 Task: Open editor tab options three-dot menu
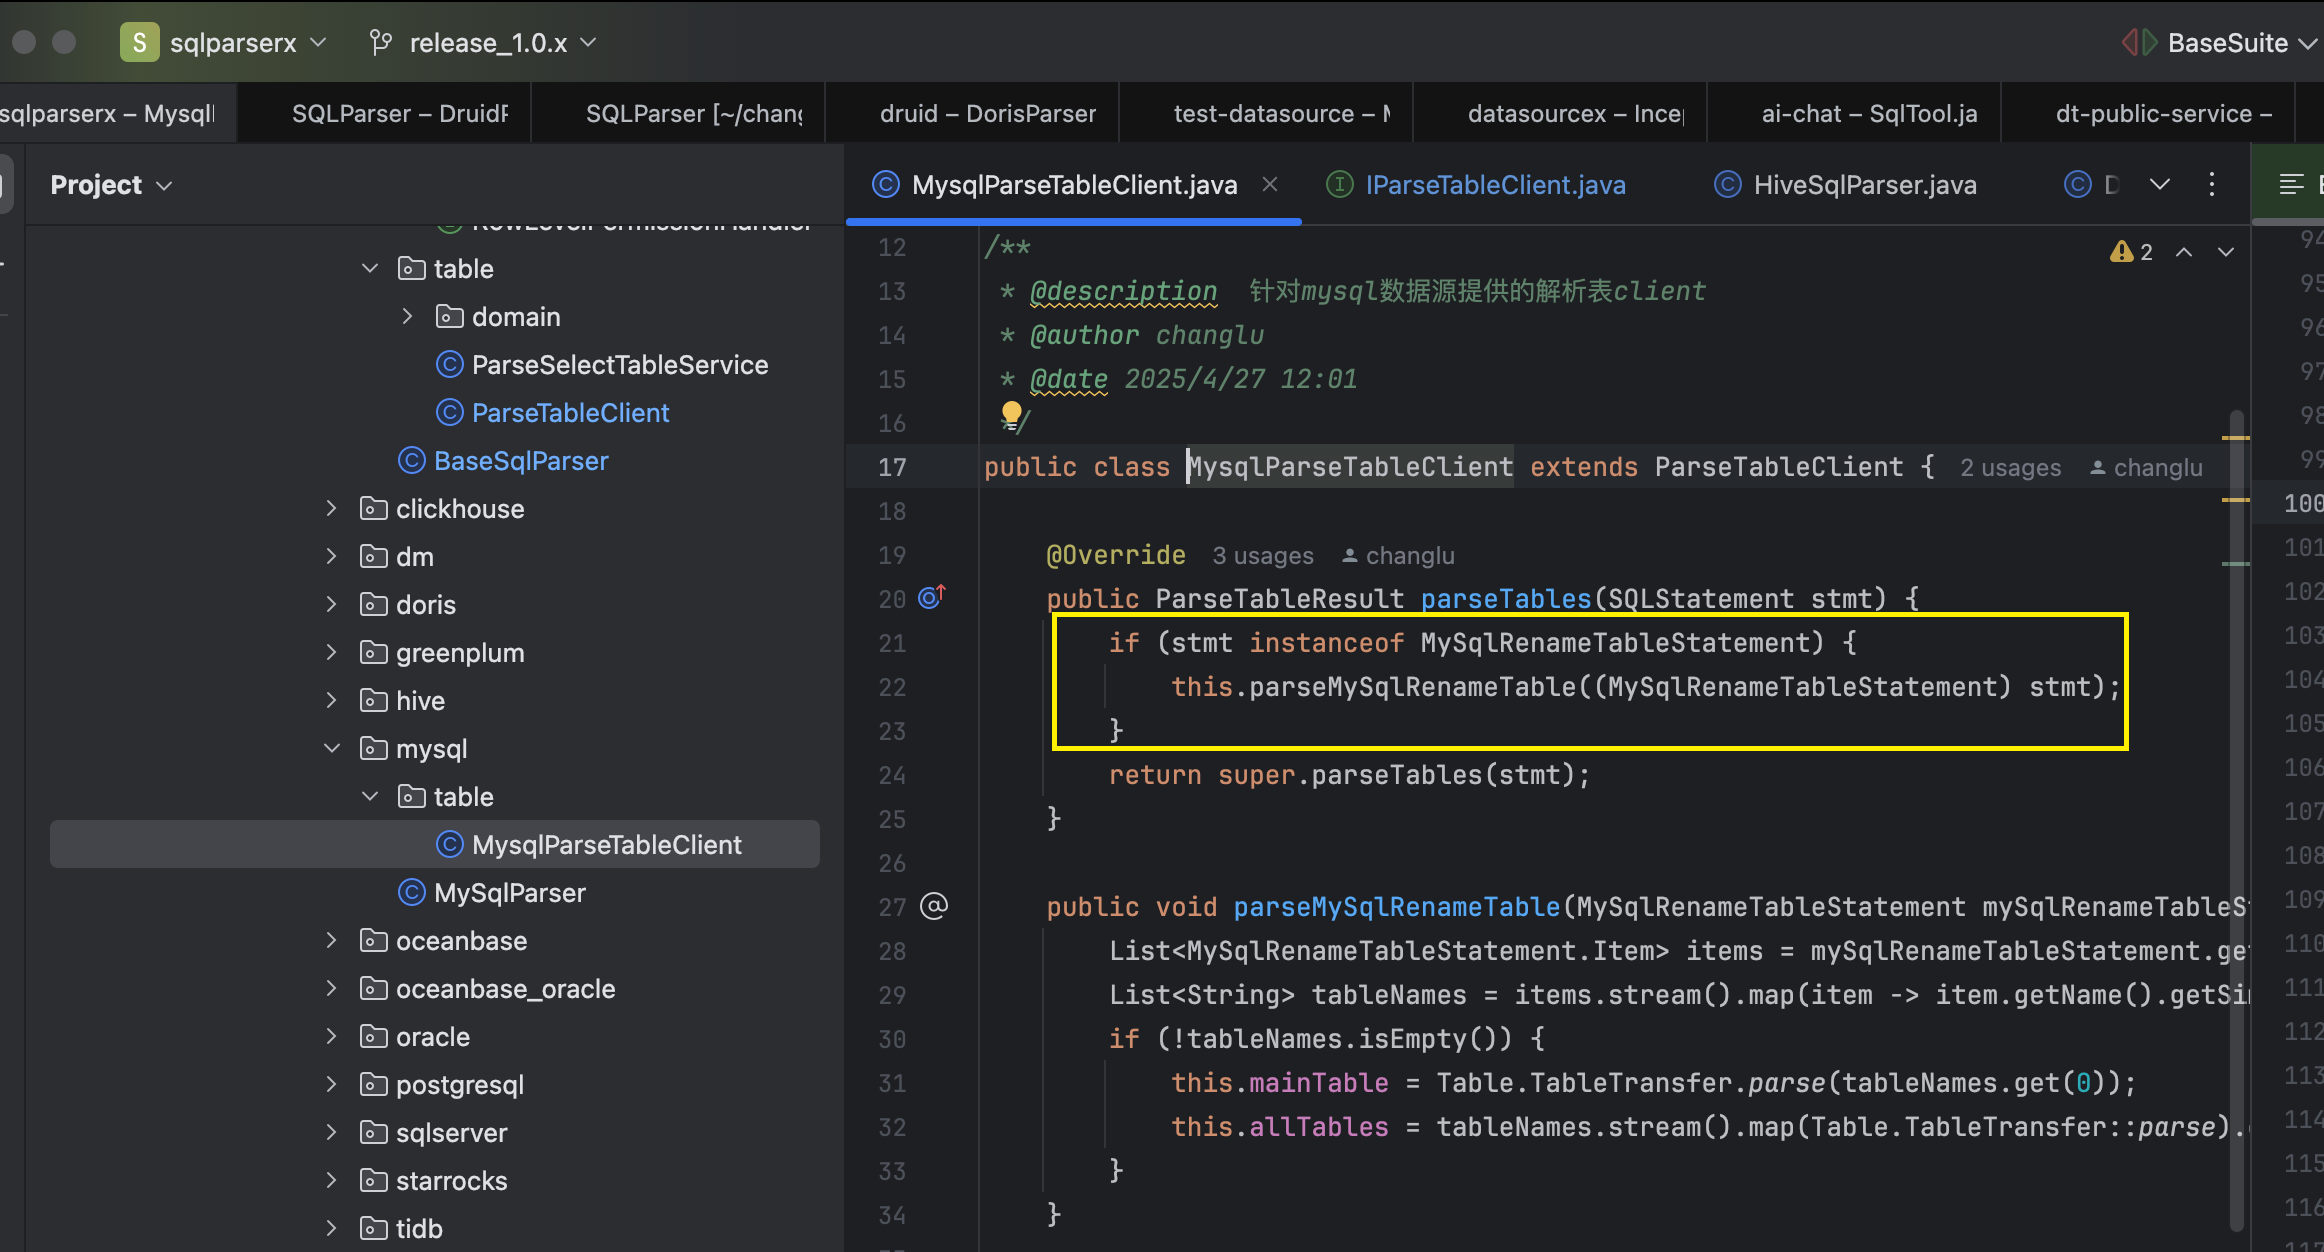tap(2212, 184)
